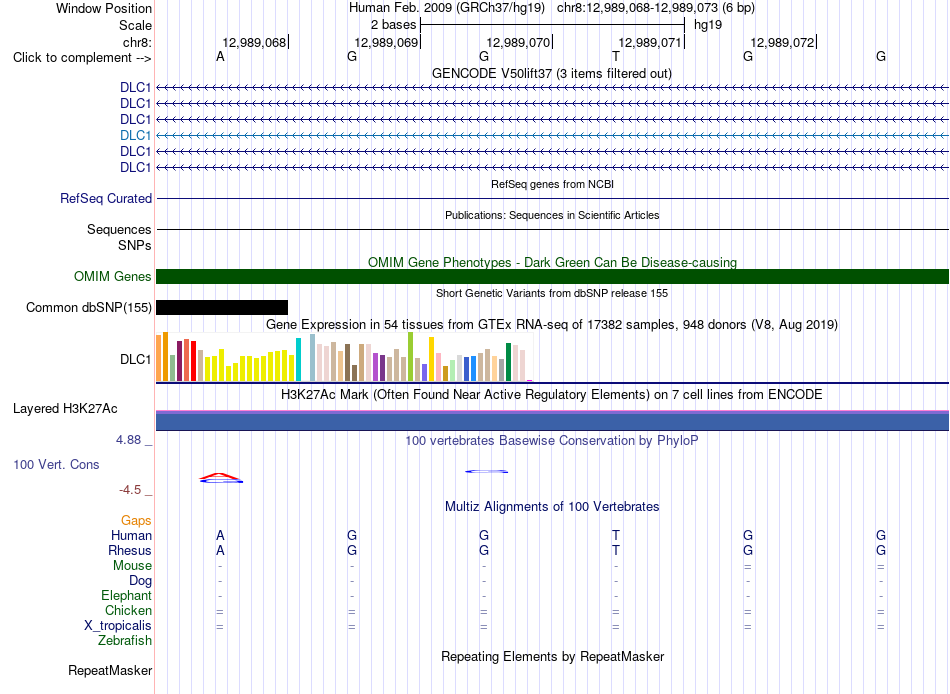Click the T base in the Human row
Viewport: 950px width, 694px height.
click(616, 535)
